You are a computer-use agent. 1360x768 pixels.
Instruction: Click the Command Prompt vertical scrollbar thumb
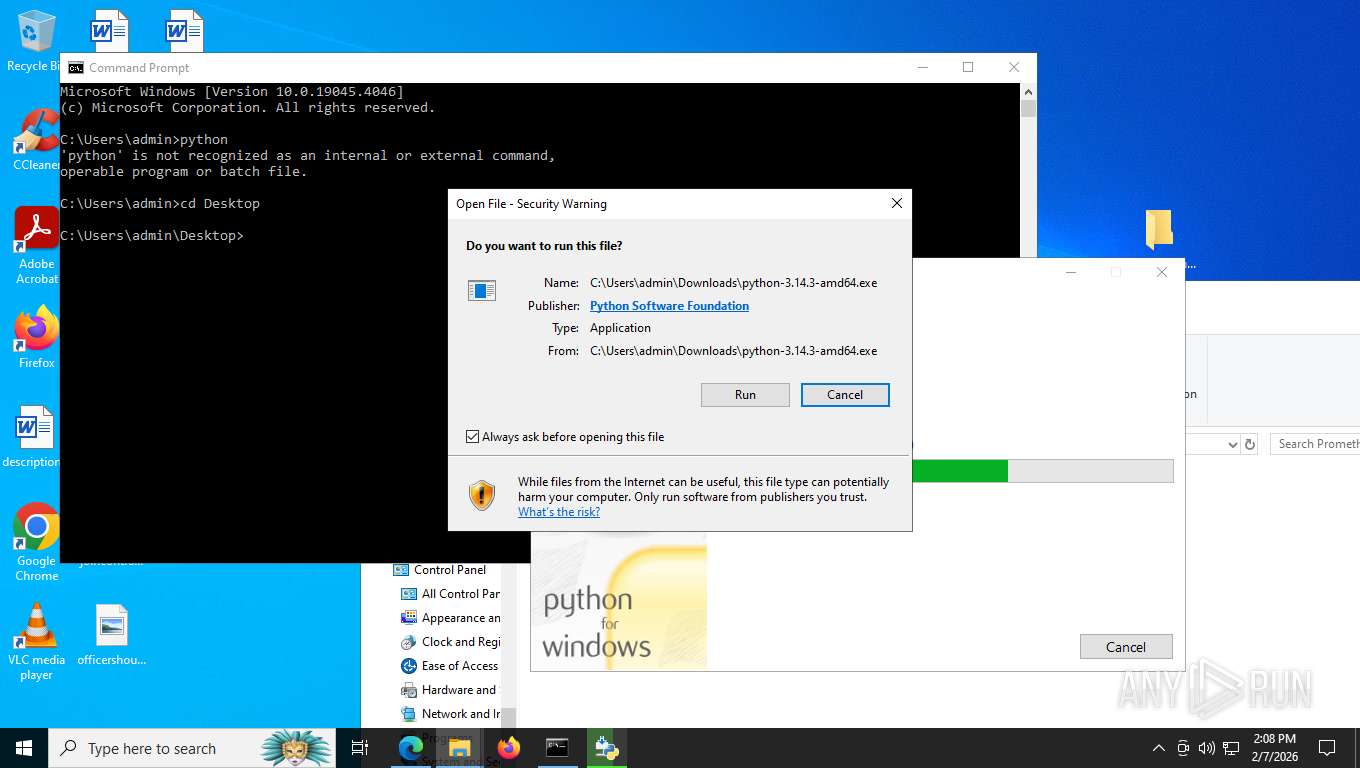click(1028, 108)
